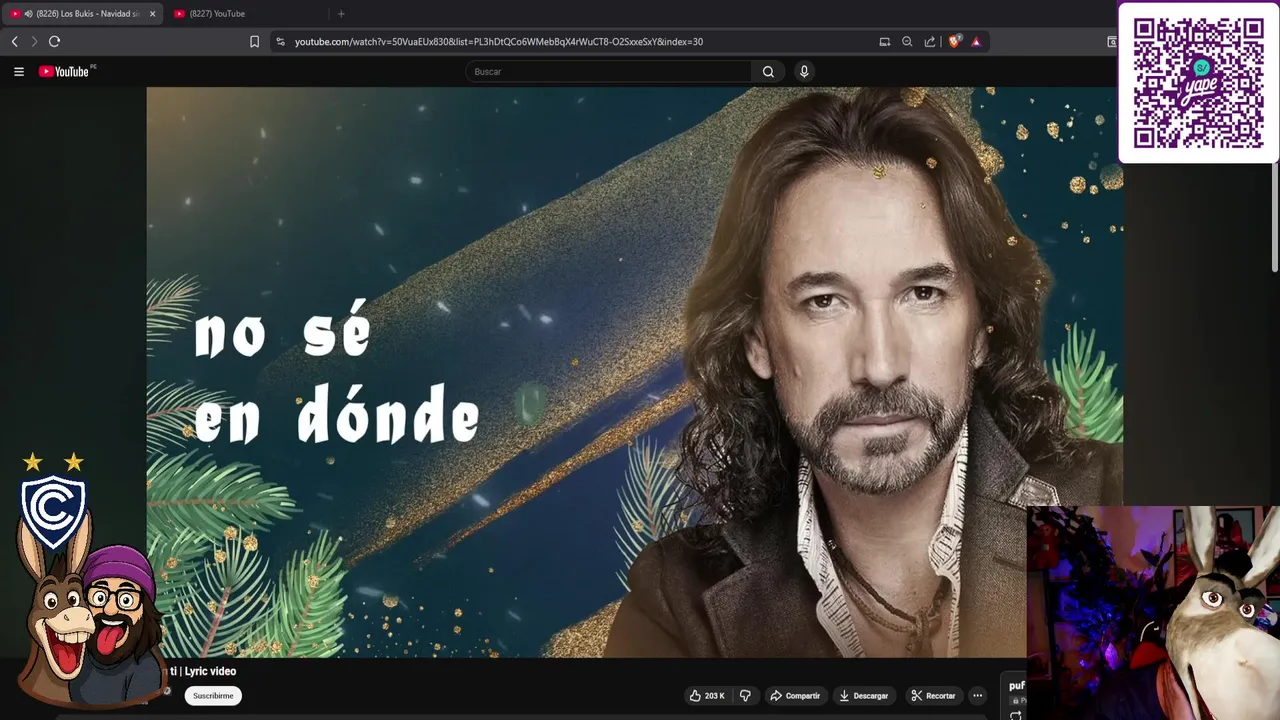Reload the page

(x=54, y=41)
